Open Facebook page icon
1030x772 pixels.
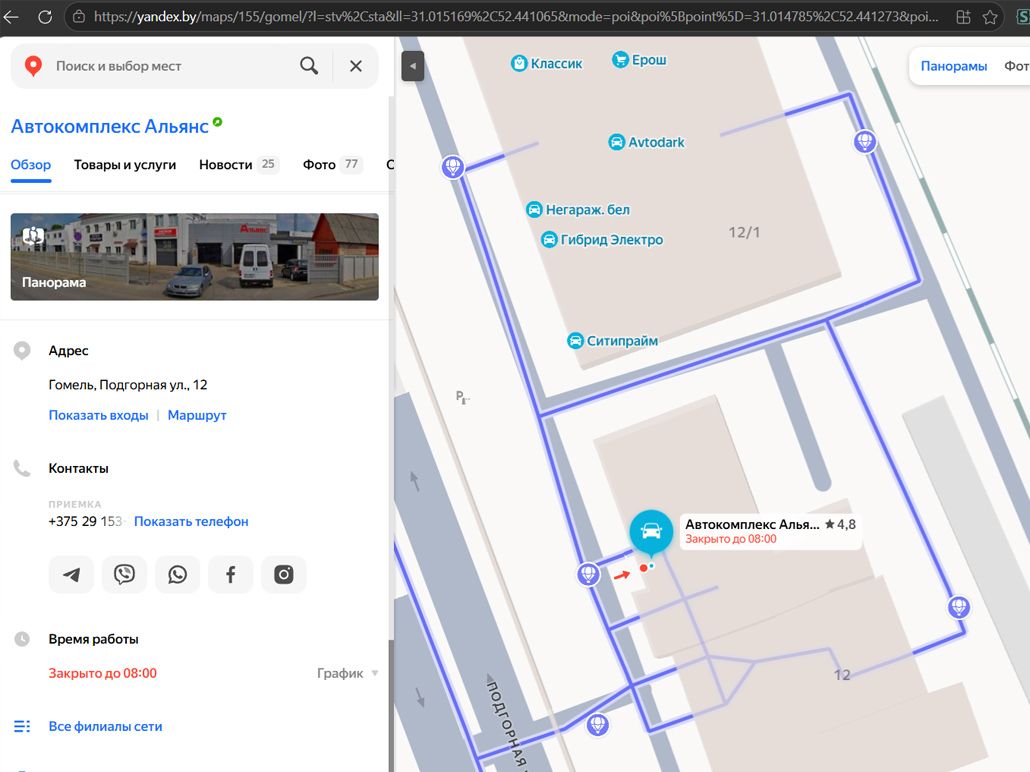[231, 575]
